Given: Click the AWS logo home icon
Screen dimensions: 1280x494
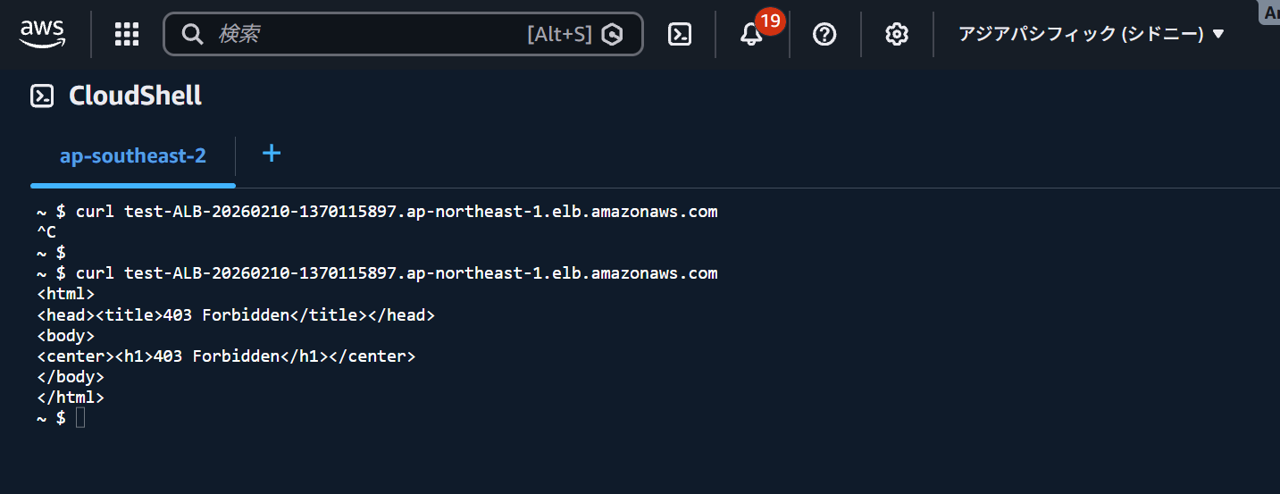Looking at the screenshot, I should click(x=42, y=34).
